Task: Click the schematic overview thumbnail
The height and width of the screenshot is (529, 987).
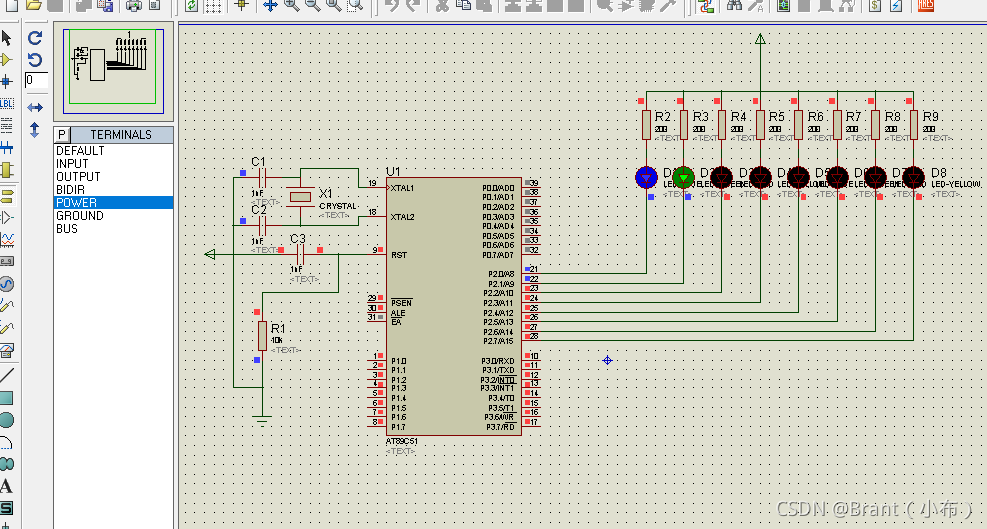Action: (113, 71)
